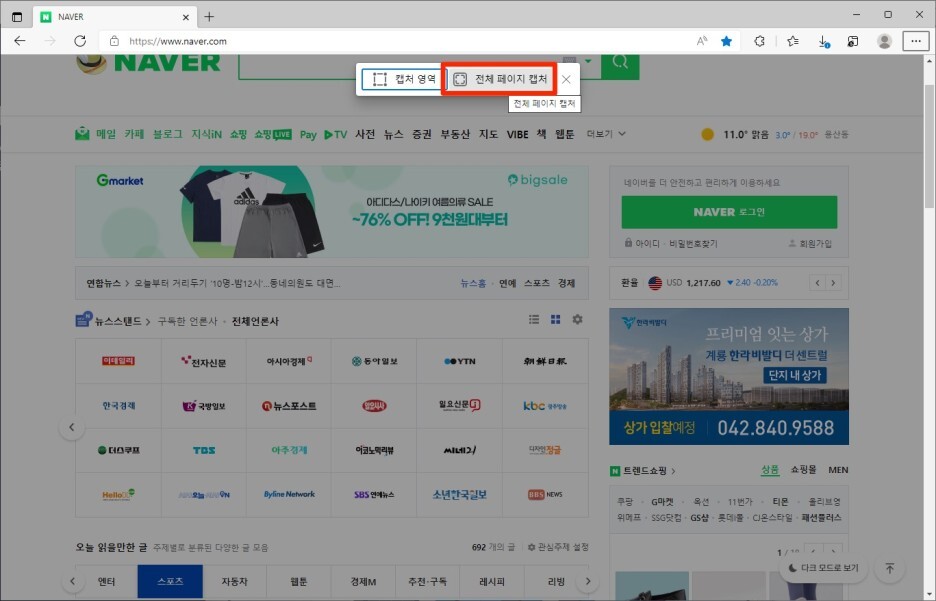Open the tab actions menu icon
This screenshot has width=936, height=601.
[x=17, y=17]
